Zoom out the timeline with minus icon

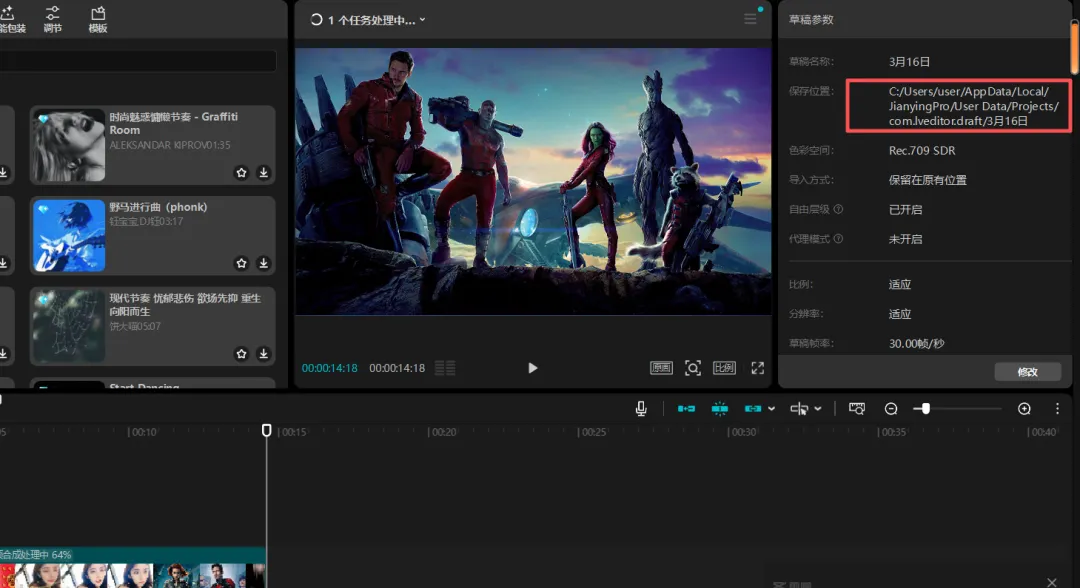[x=891, y=409]
